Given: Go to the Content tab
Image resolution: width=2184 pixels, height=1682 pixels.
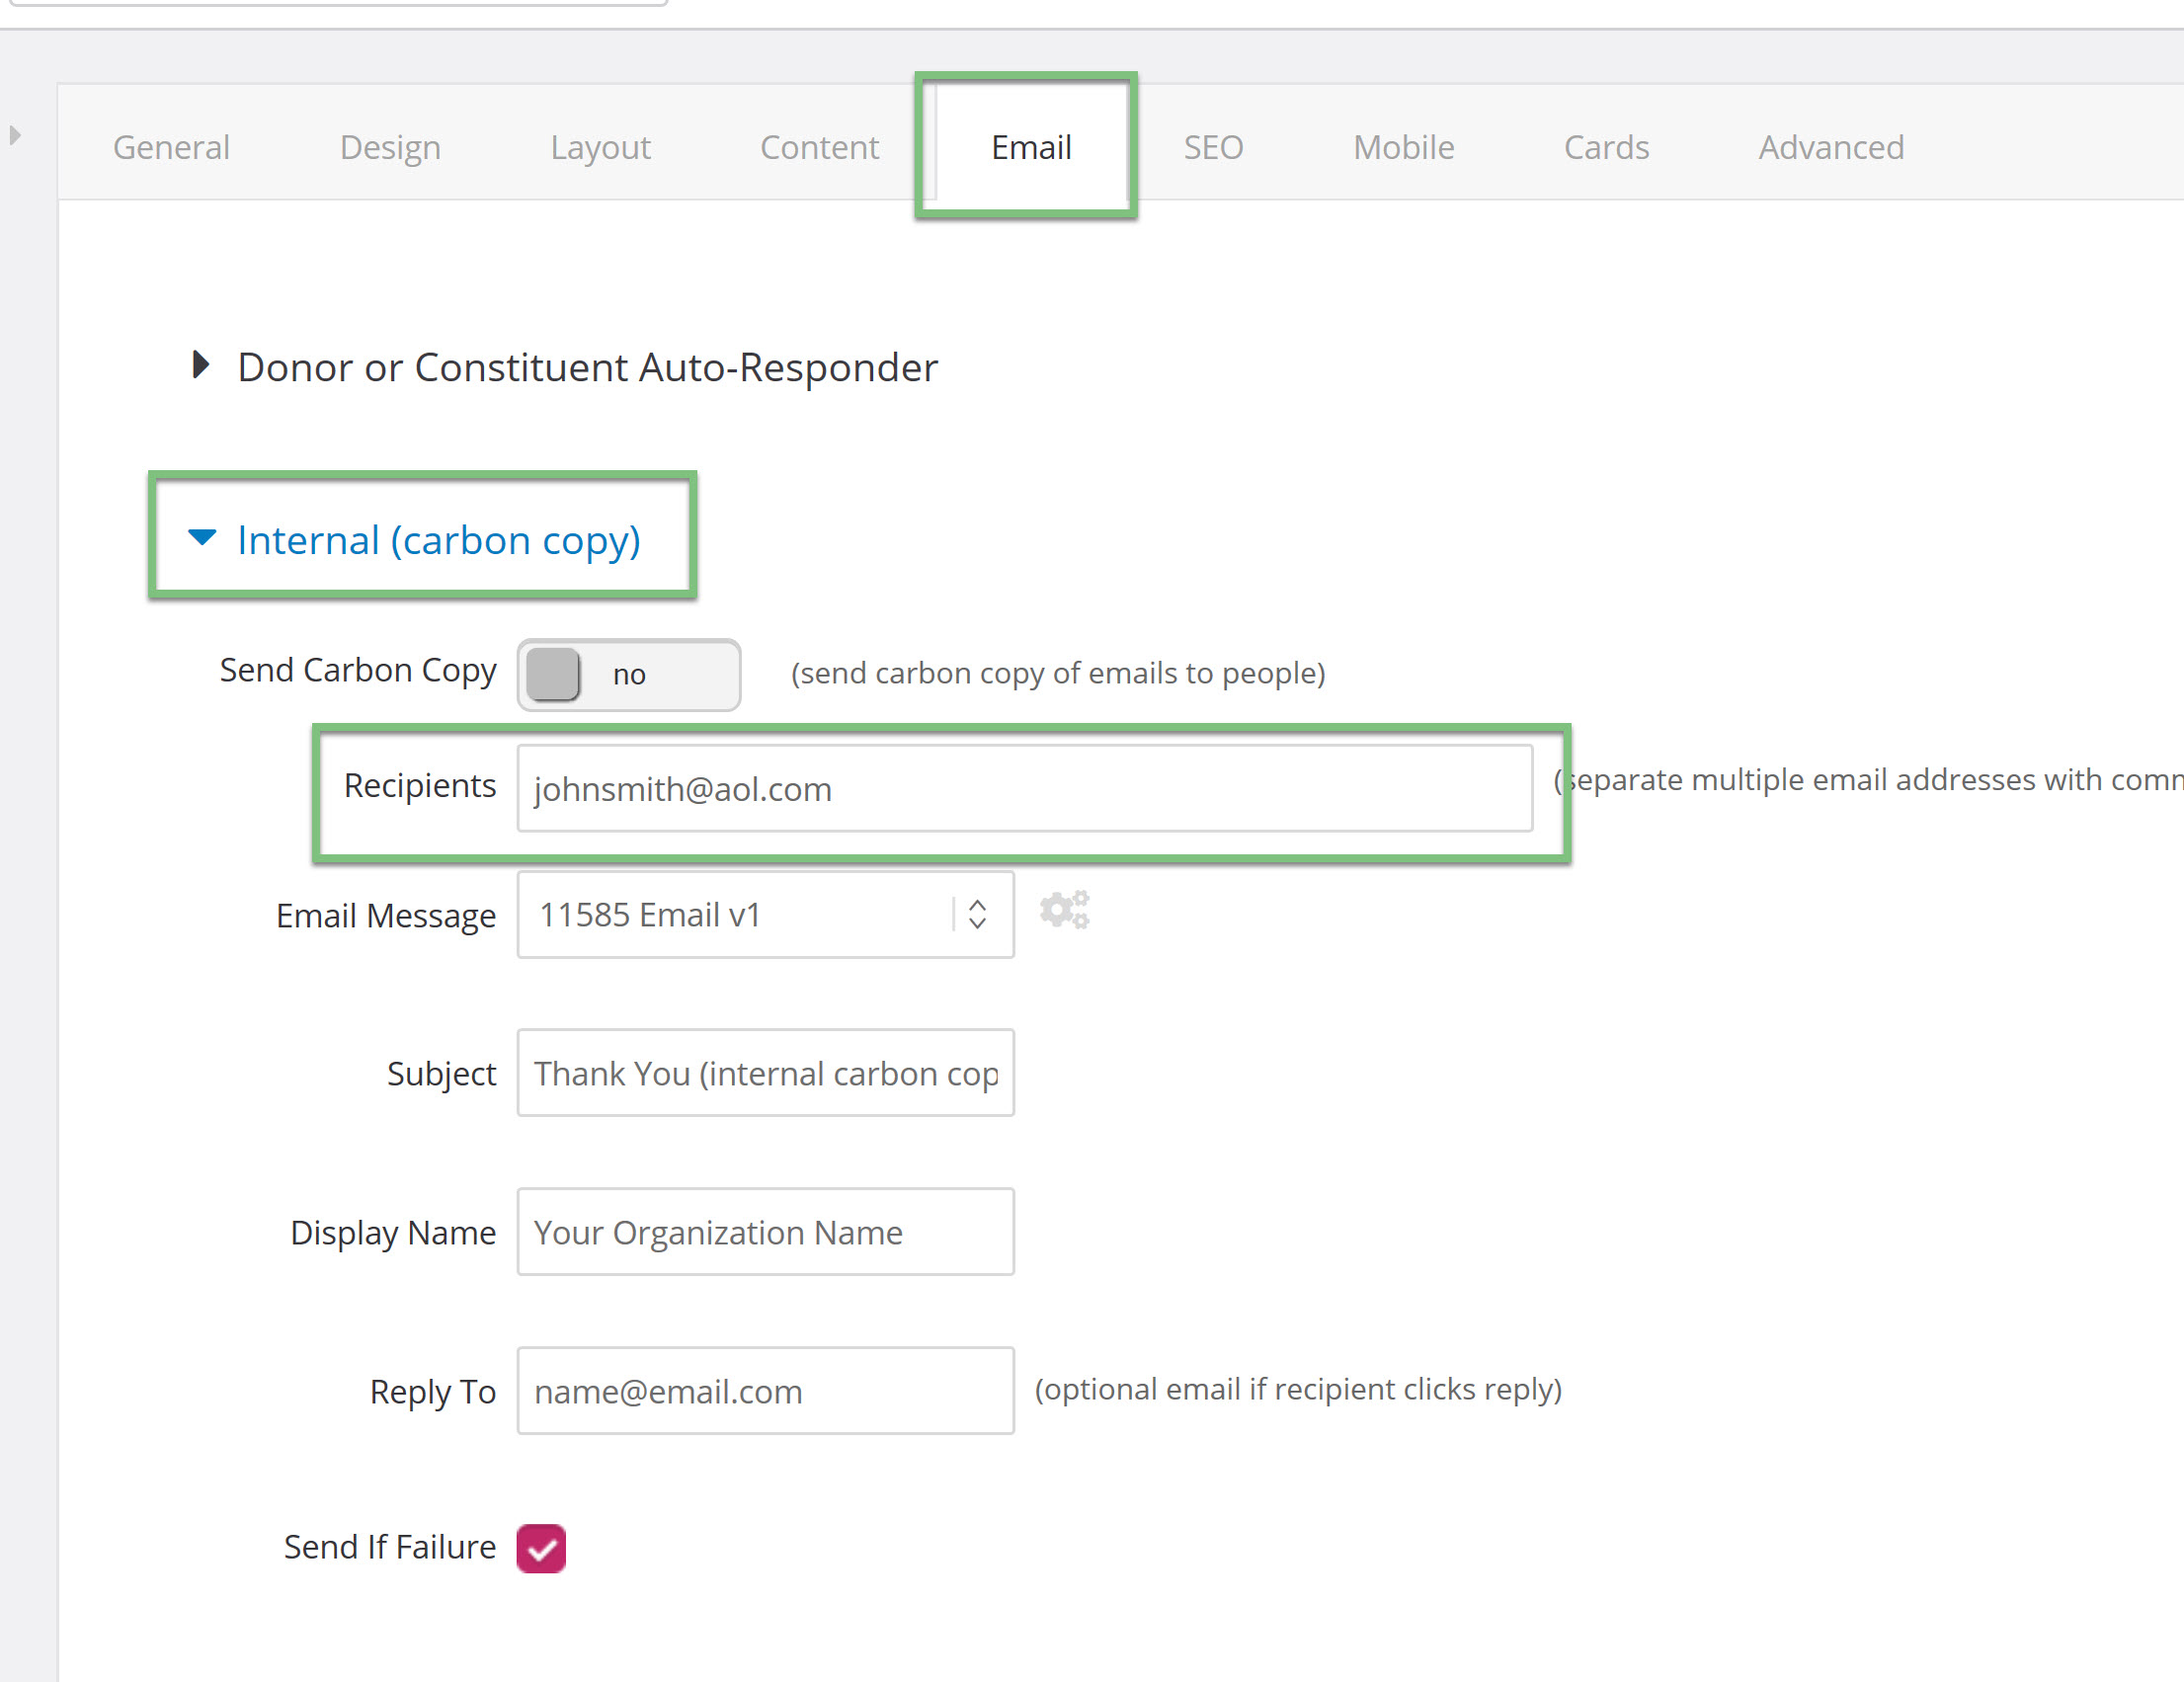Looking at the screenshot, I should [819, 147].
